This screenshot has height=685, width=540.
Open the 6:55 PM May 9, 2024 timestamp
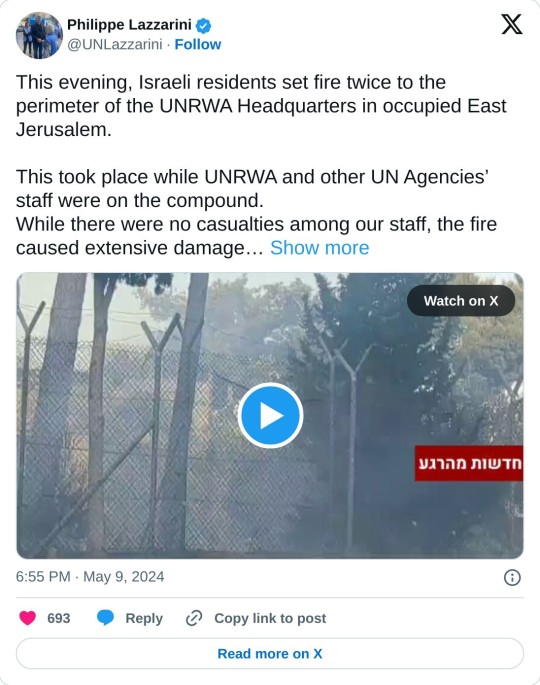tap(90, 577)
